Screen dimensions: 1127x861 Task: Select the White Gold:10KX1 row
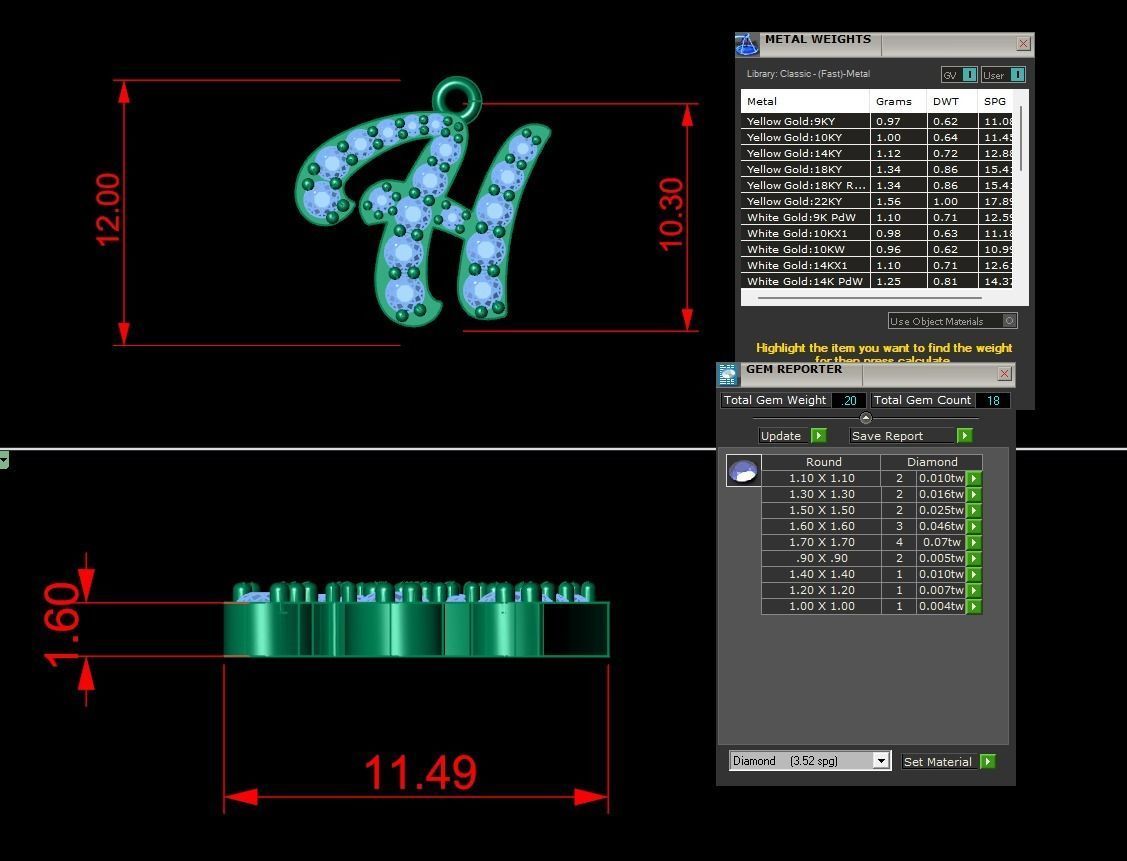coord(876,234)
